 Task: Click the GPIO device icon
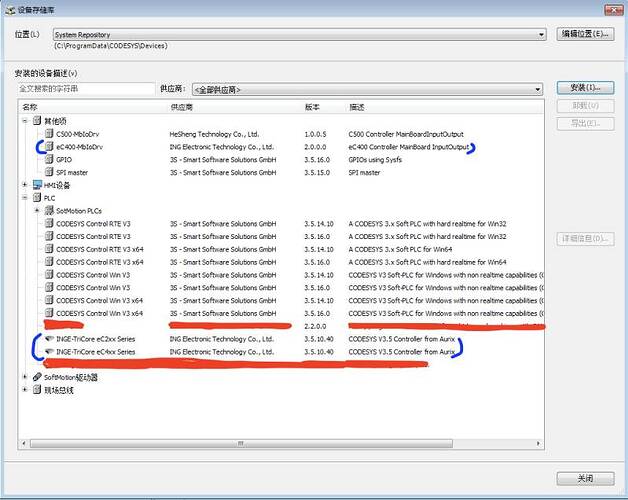[x=49, y=159]
